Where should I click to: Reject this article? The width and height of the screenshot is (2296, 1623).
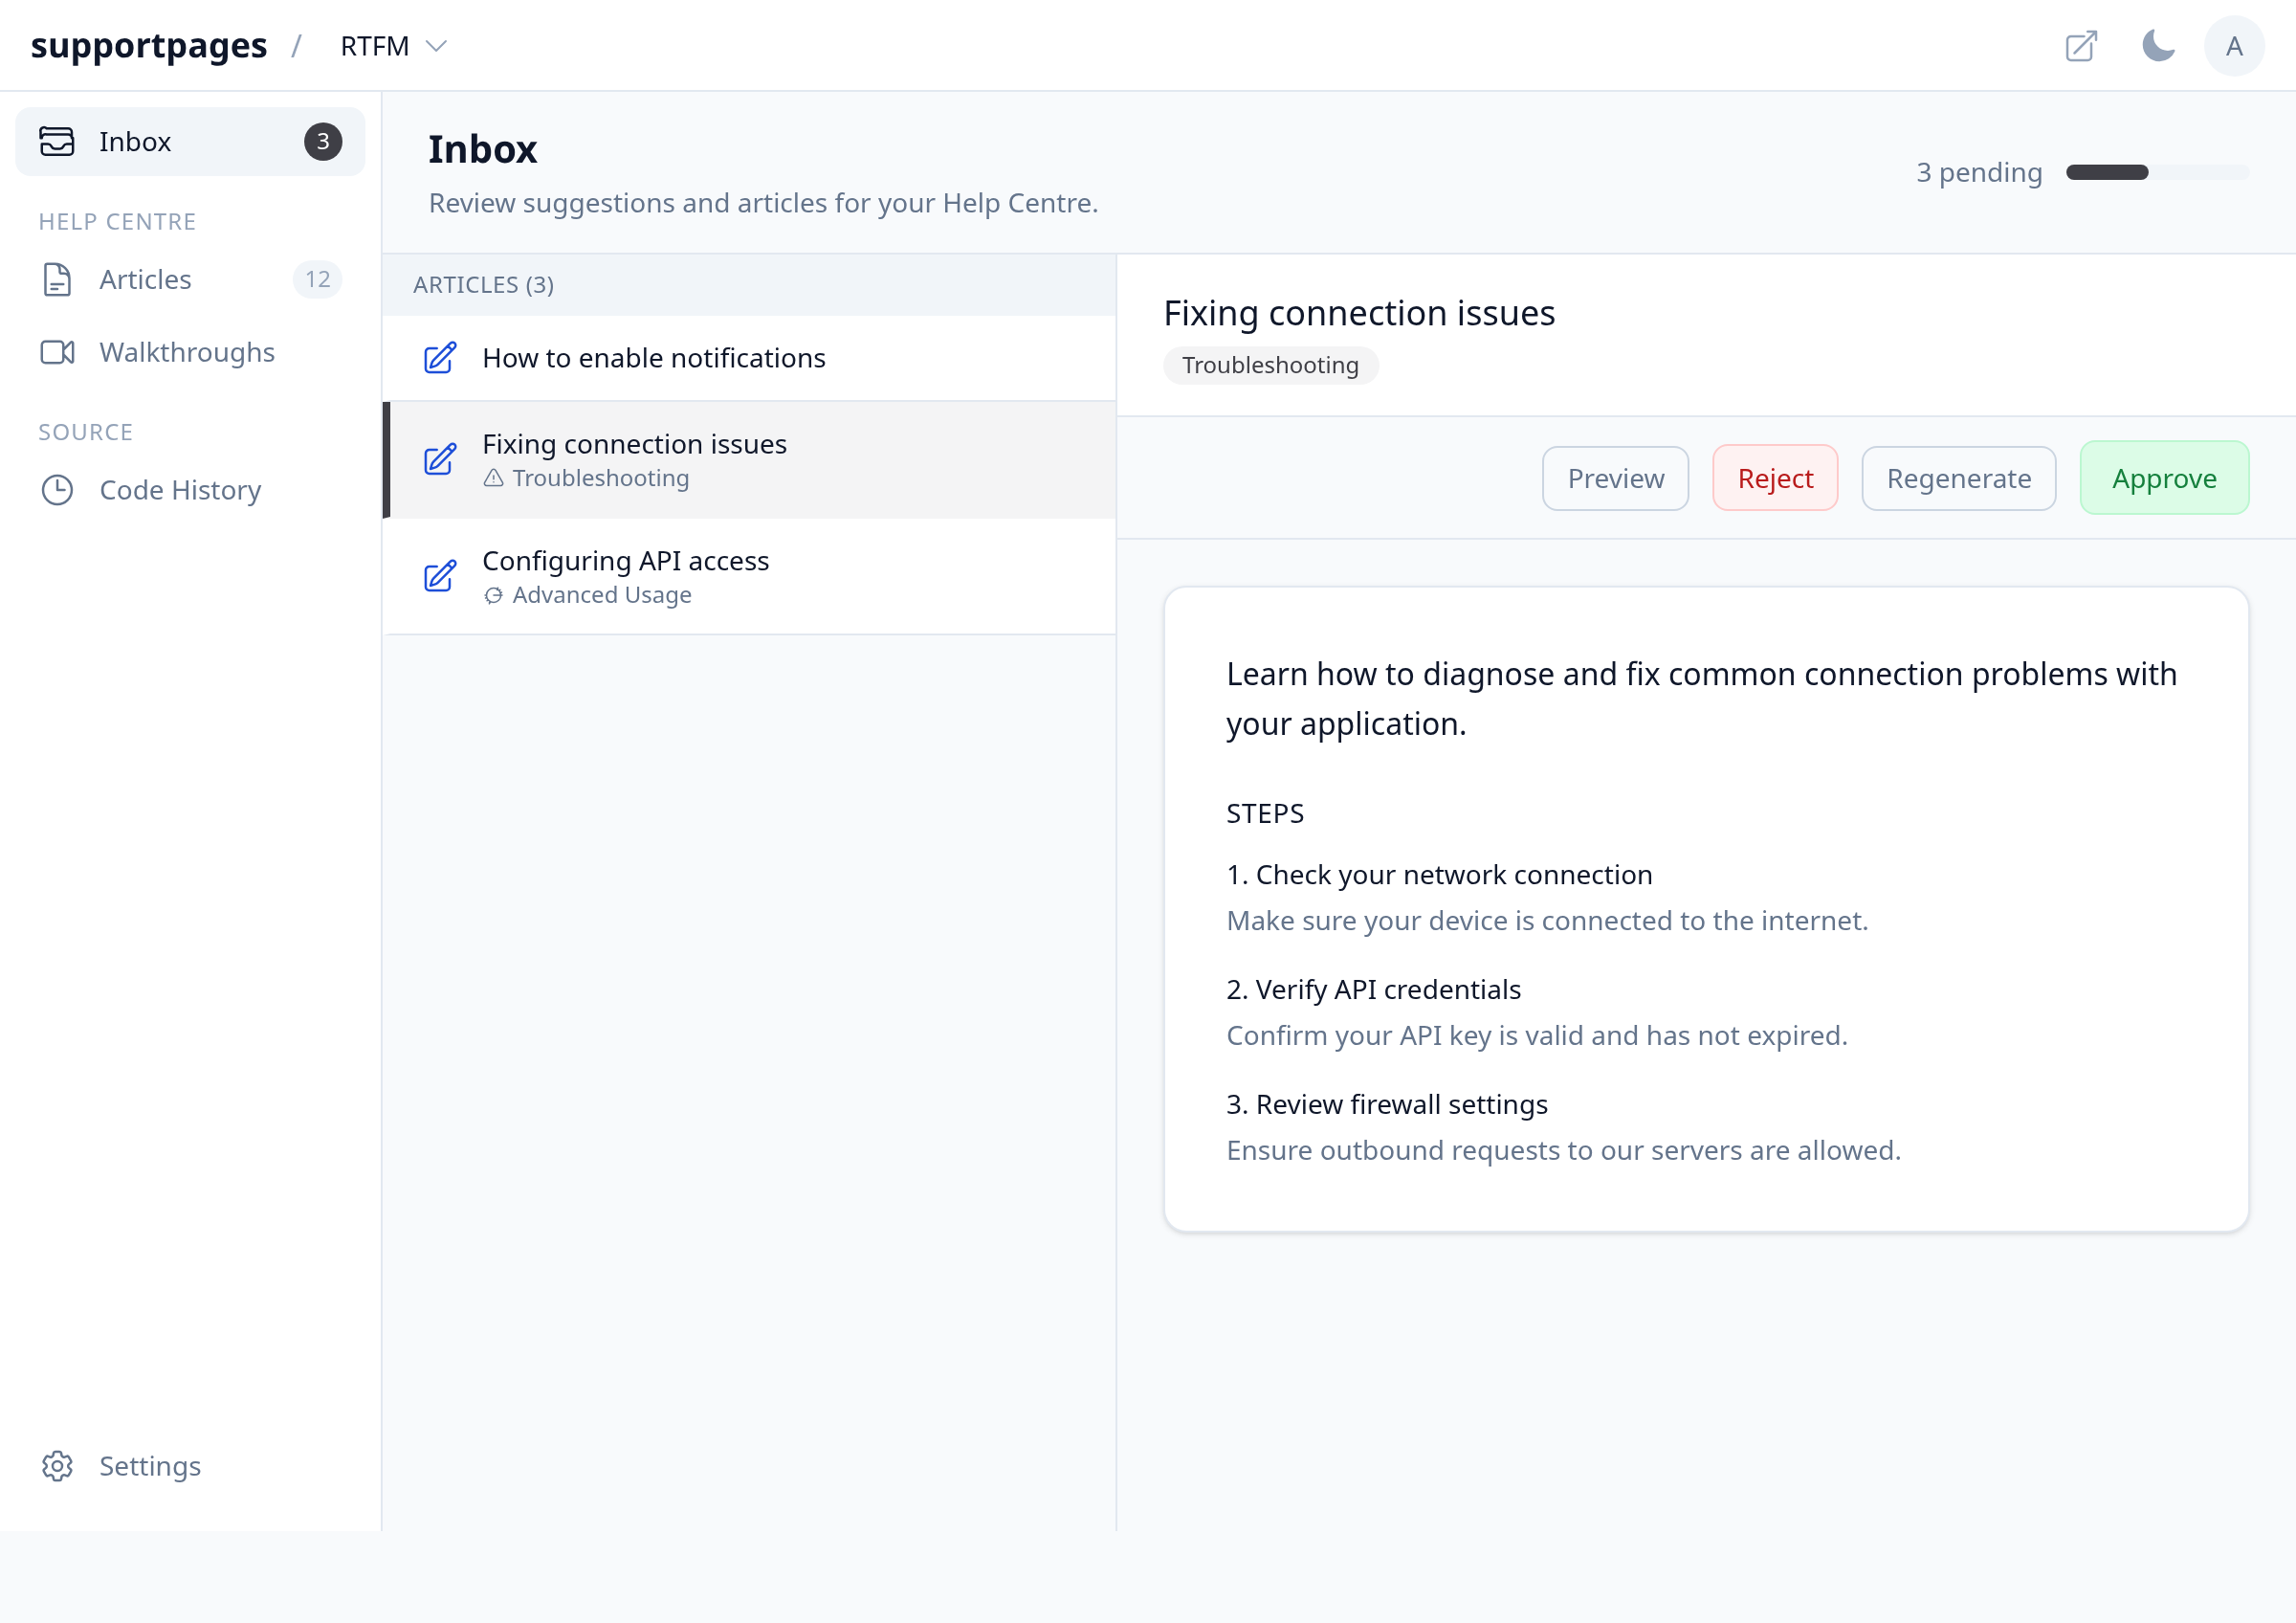pos(1774,478)
